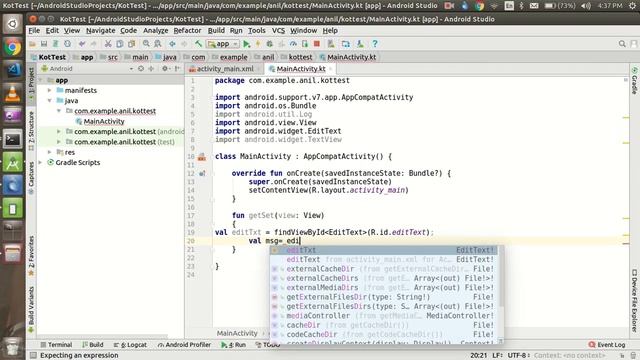Toggle the Build Variants side panel

click(x=31, y=310)
